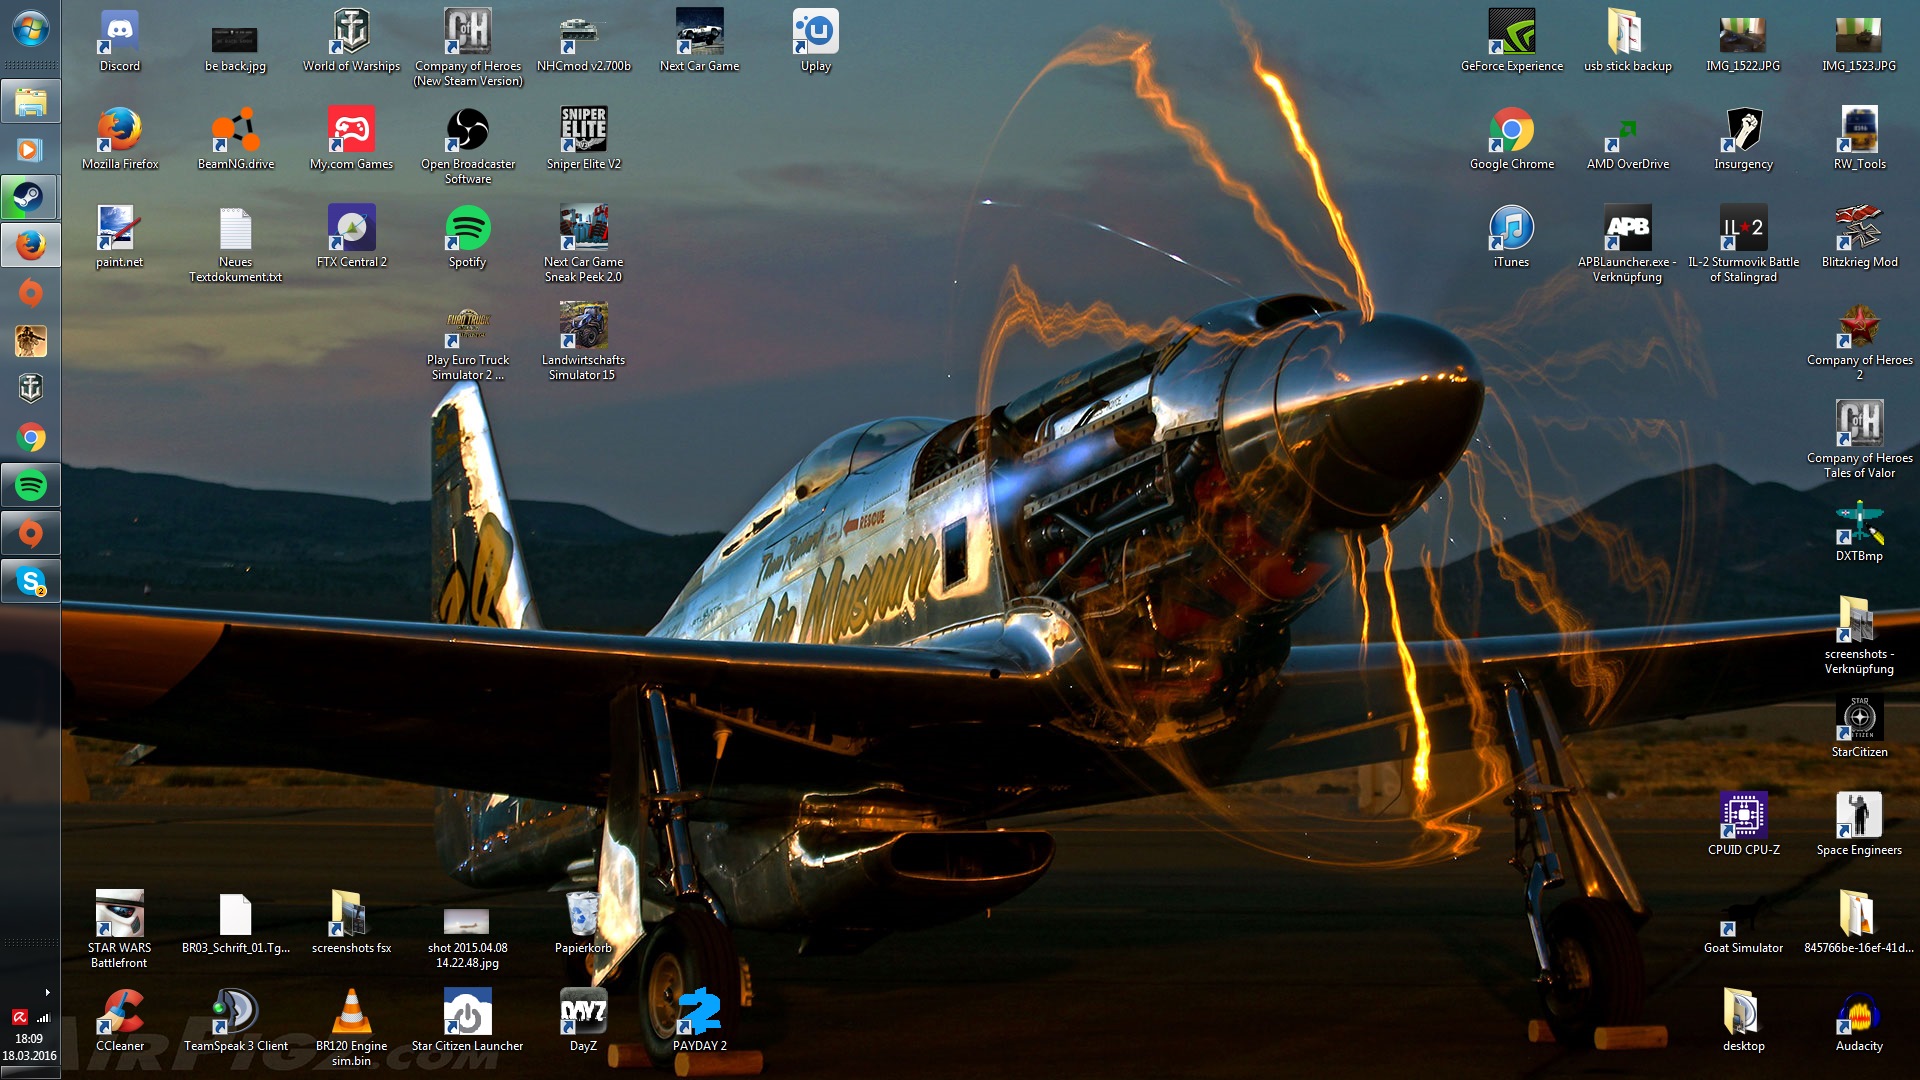Image resolution: width=1920 pixels, height=1080 pixels.
Task: Launch Audacity from the desktop
Action: point(1859,1013)
